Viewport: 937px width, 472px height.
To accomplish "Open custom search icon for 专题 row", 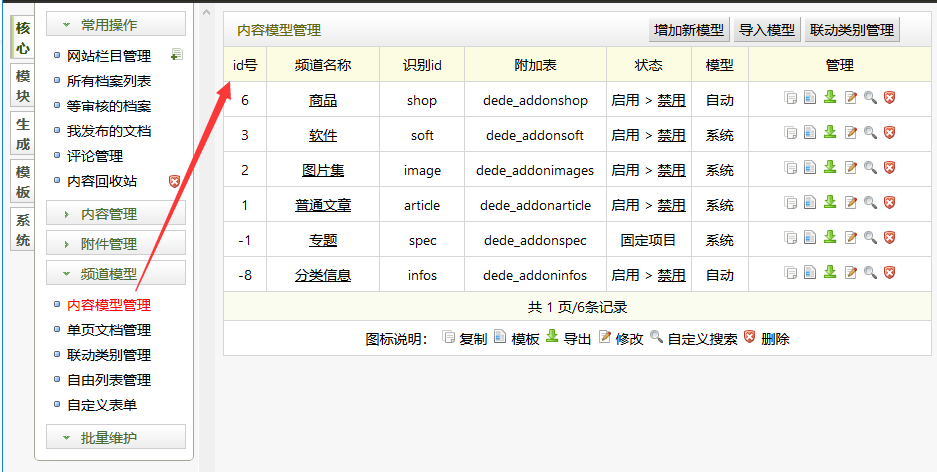I will click(870, 238).
